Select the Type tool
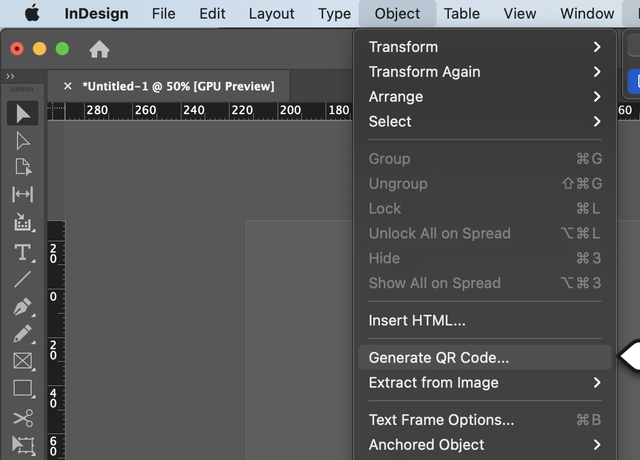The image size is (640, 460). click(x=23, y=252)
